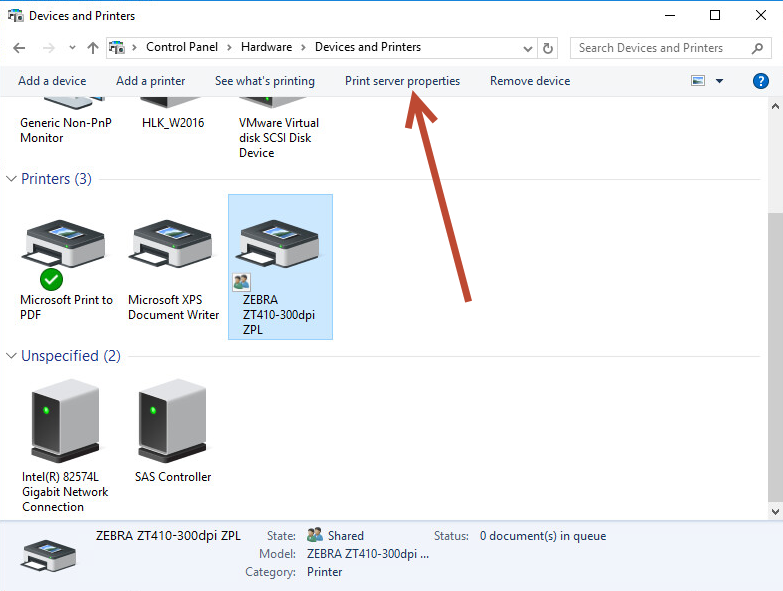
Task: Collapse the Unspecified (2) group
Action: click(12, 356)
